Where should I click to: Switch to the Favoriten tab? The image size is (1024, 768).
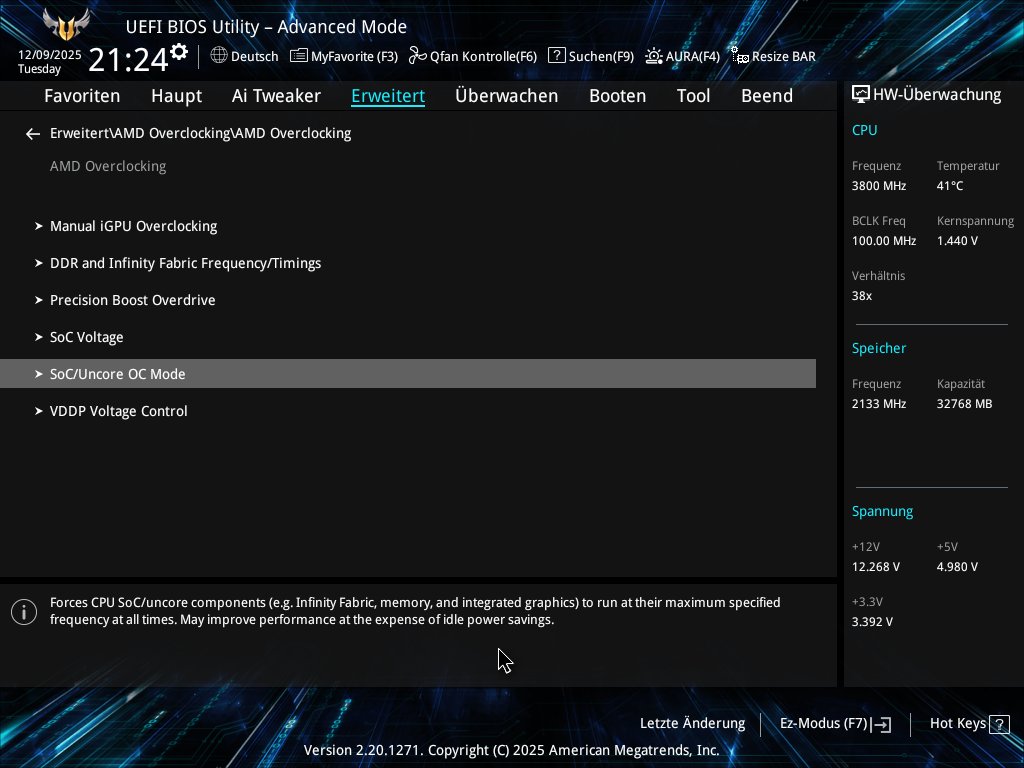pos(82,96)
